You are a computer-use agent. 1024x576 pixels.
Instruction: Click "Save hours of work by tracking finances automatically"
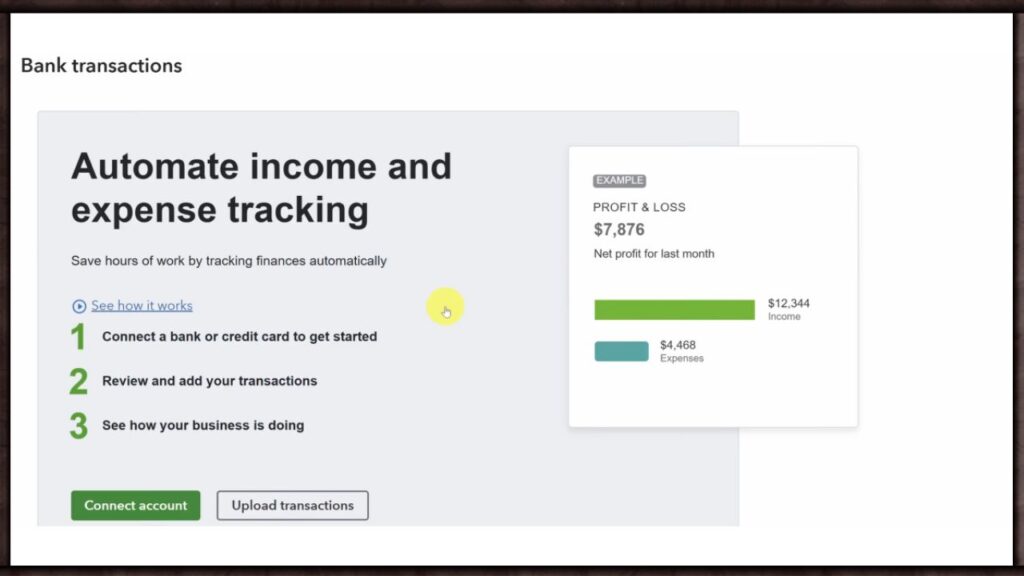tap(229, 261)
